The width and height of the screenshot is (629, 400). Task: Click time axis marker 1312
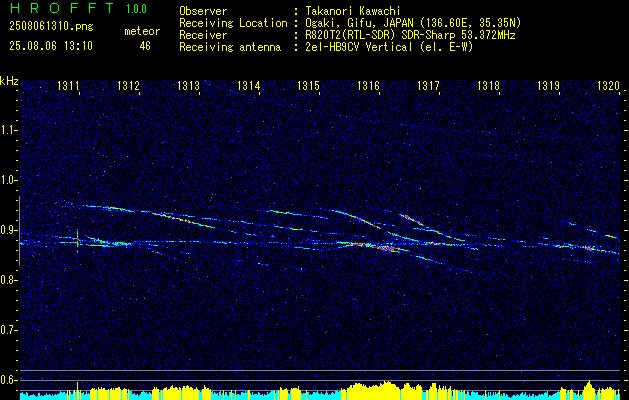pyautogui.click(x=128, y=86)
